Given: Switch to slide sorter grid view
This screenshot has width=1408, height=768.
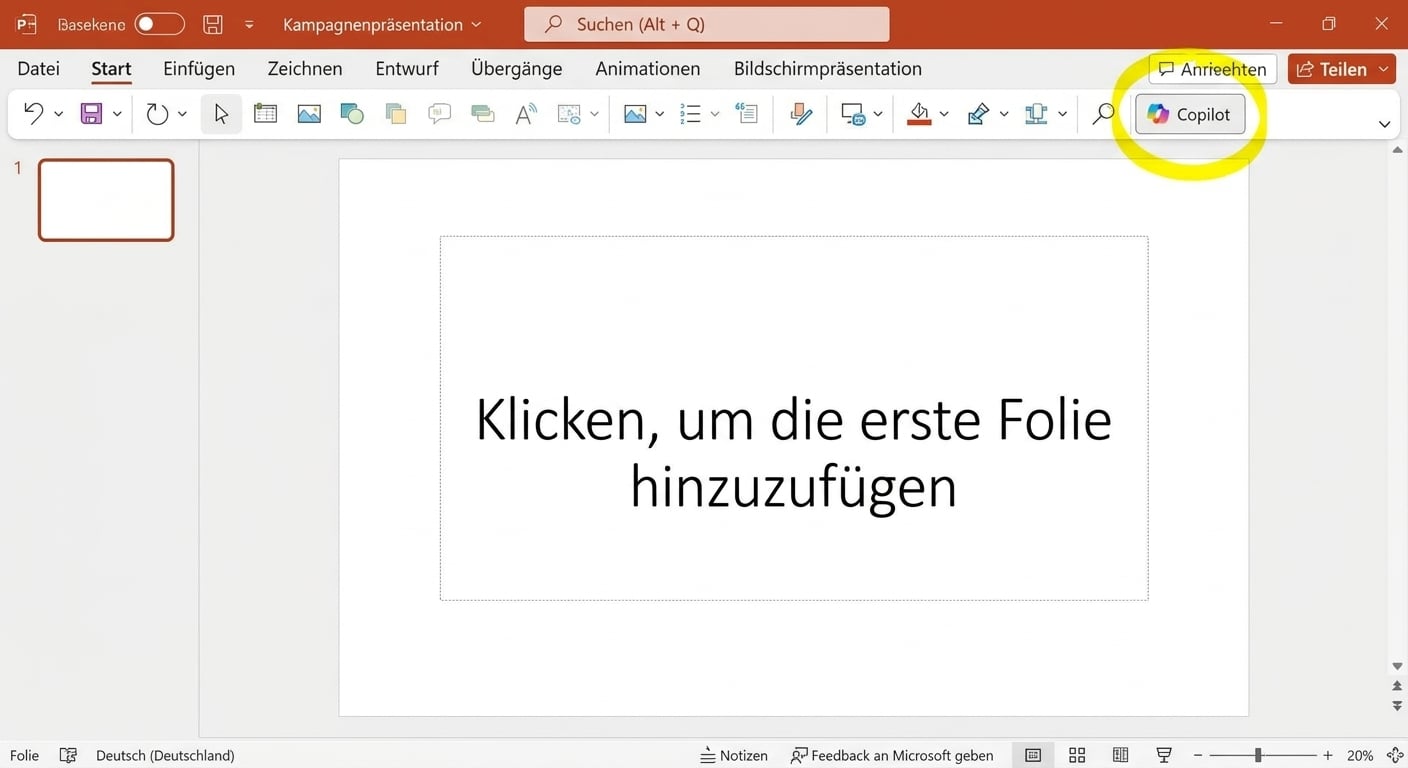Looking at the screenshot, I should pos(1077,755).
